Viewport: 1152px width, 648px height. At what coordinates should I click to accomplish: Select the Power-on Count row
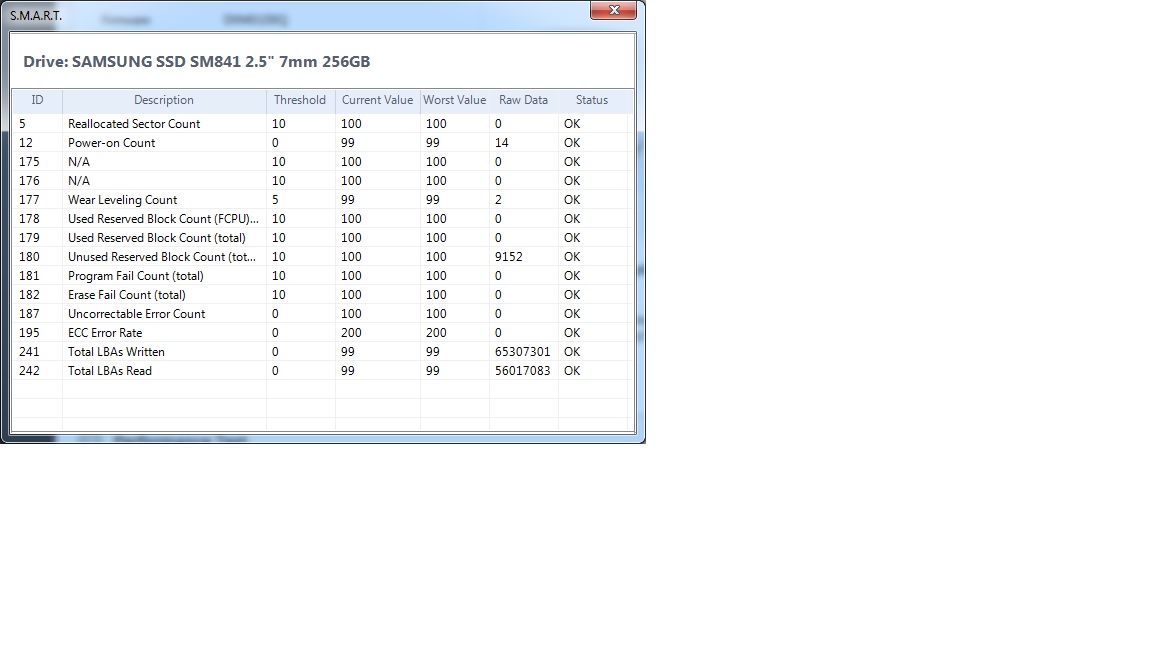321,143
